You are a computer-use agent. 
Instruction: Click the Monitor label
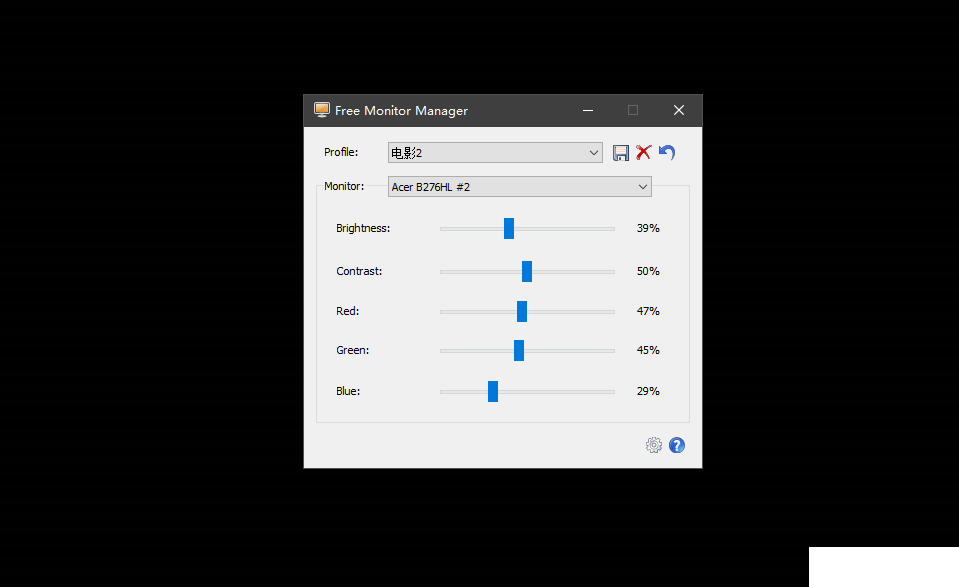tap(344, 186)
